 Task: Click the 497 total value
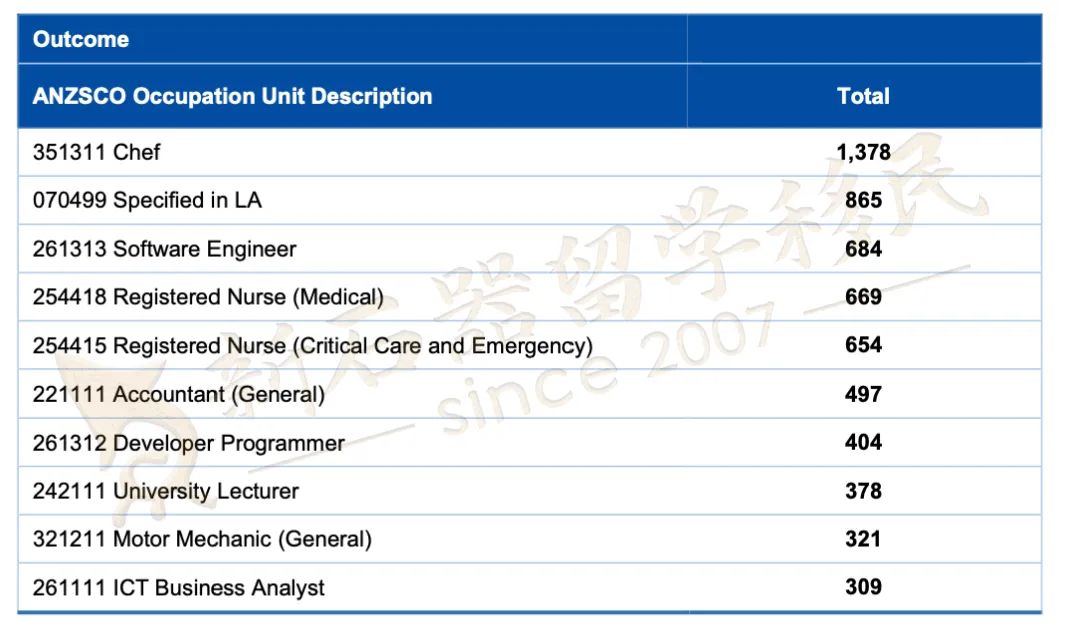point(863,394)
